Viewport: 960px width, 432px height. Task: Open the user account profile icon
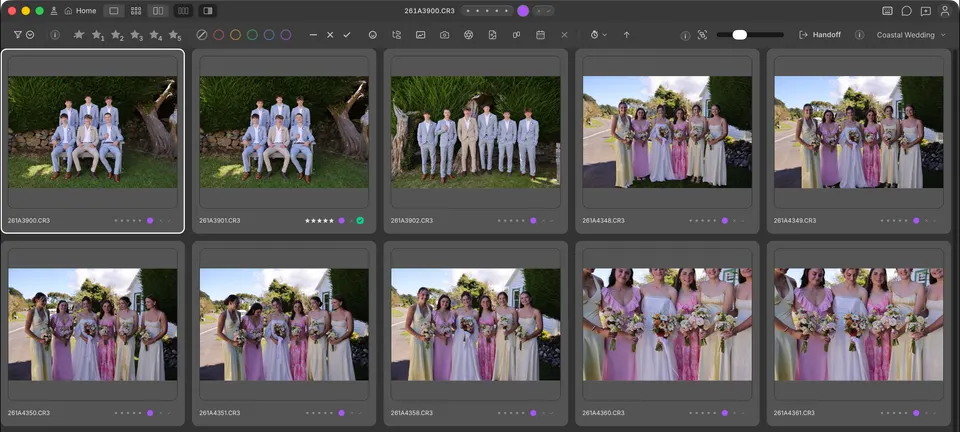coord(945,10)
